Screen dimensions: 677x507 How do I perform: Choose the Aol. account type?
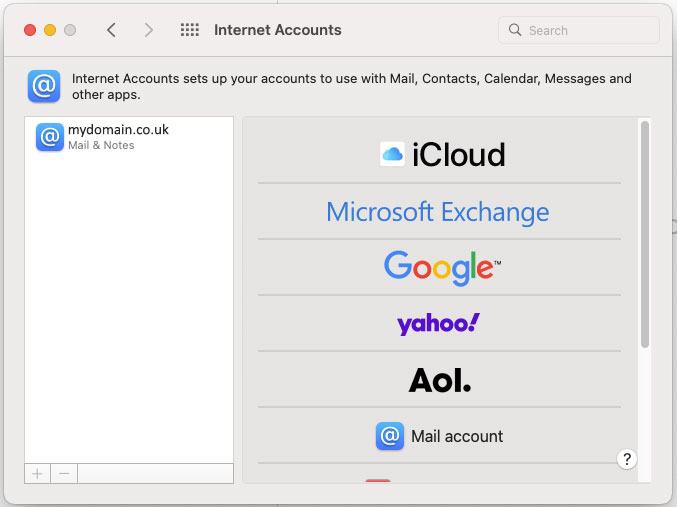click(x=440, y=380)
